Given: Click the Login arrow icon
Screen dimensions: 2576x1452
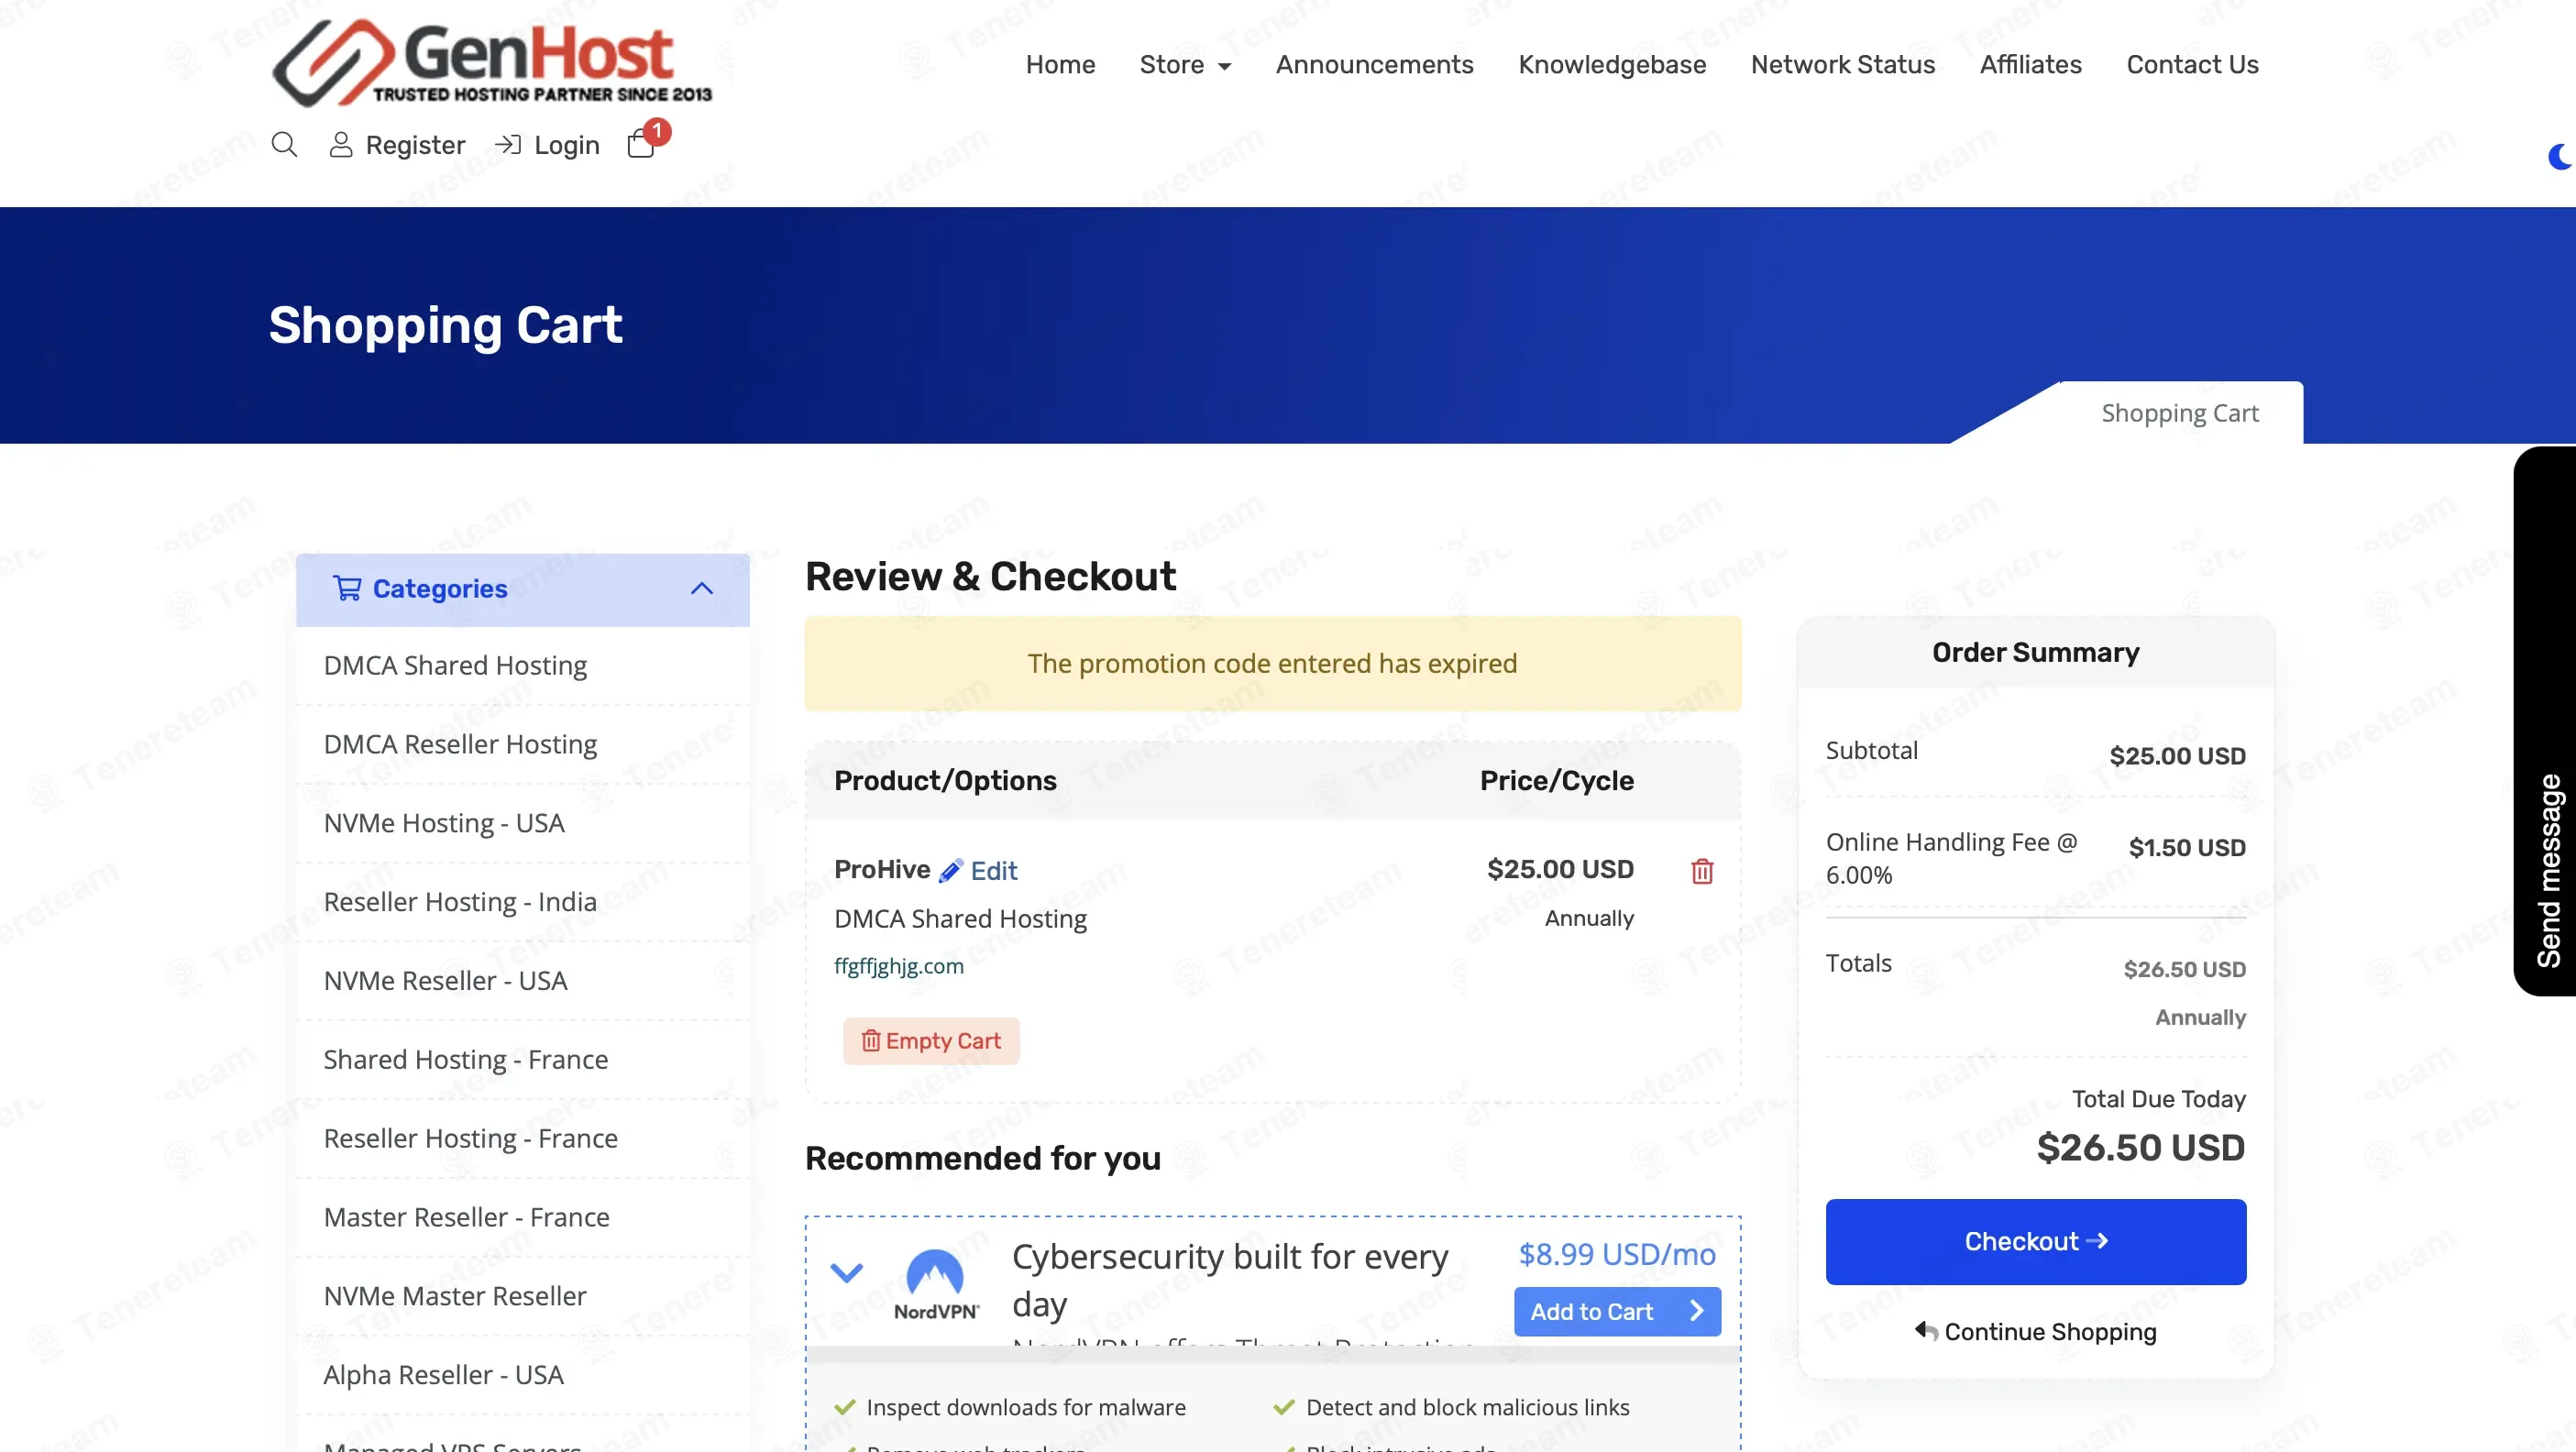Looking at the screenshot, I should [x=508, y=145].
